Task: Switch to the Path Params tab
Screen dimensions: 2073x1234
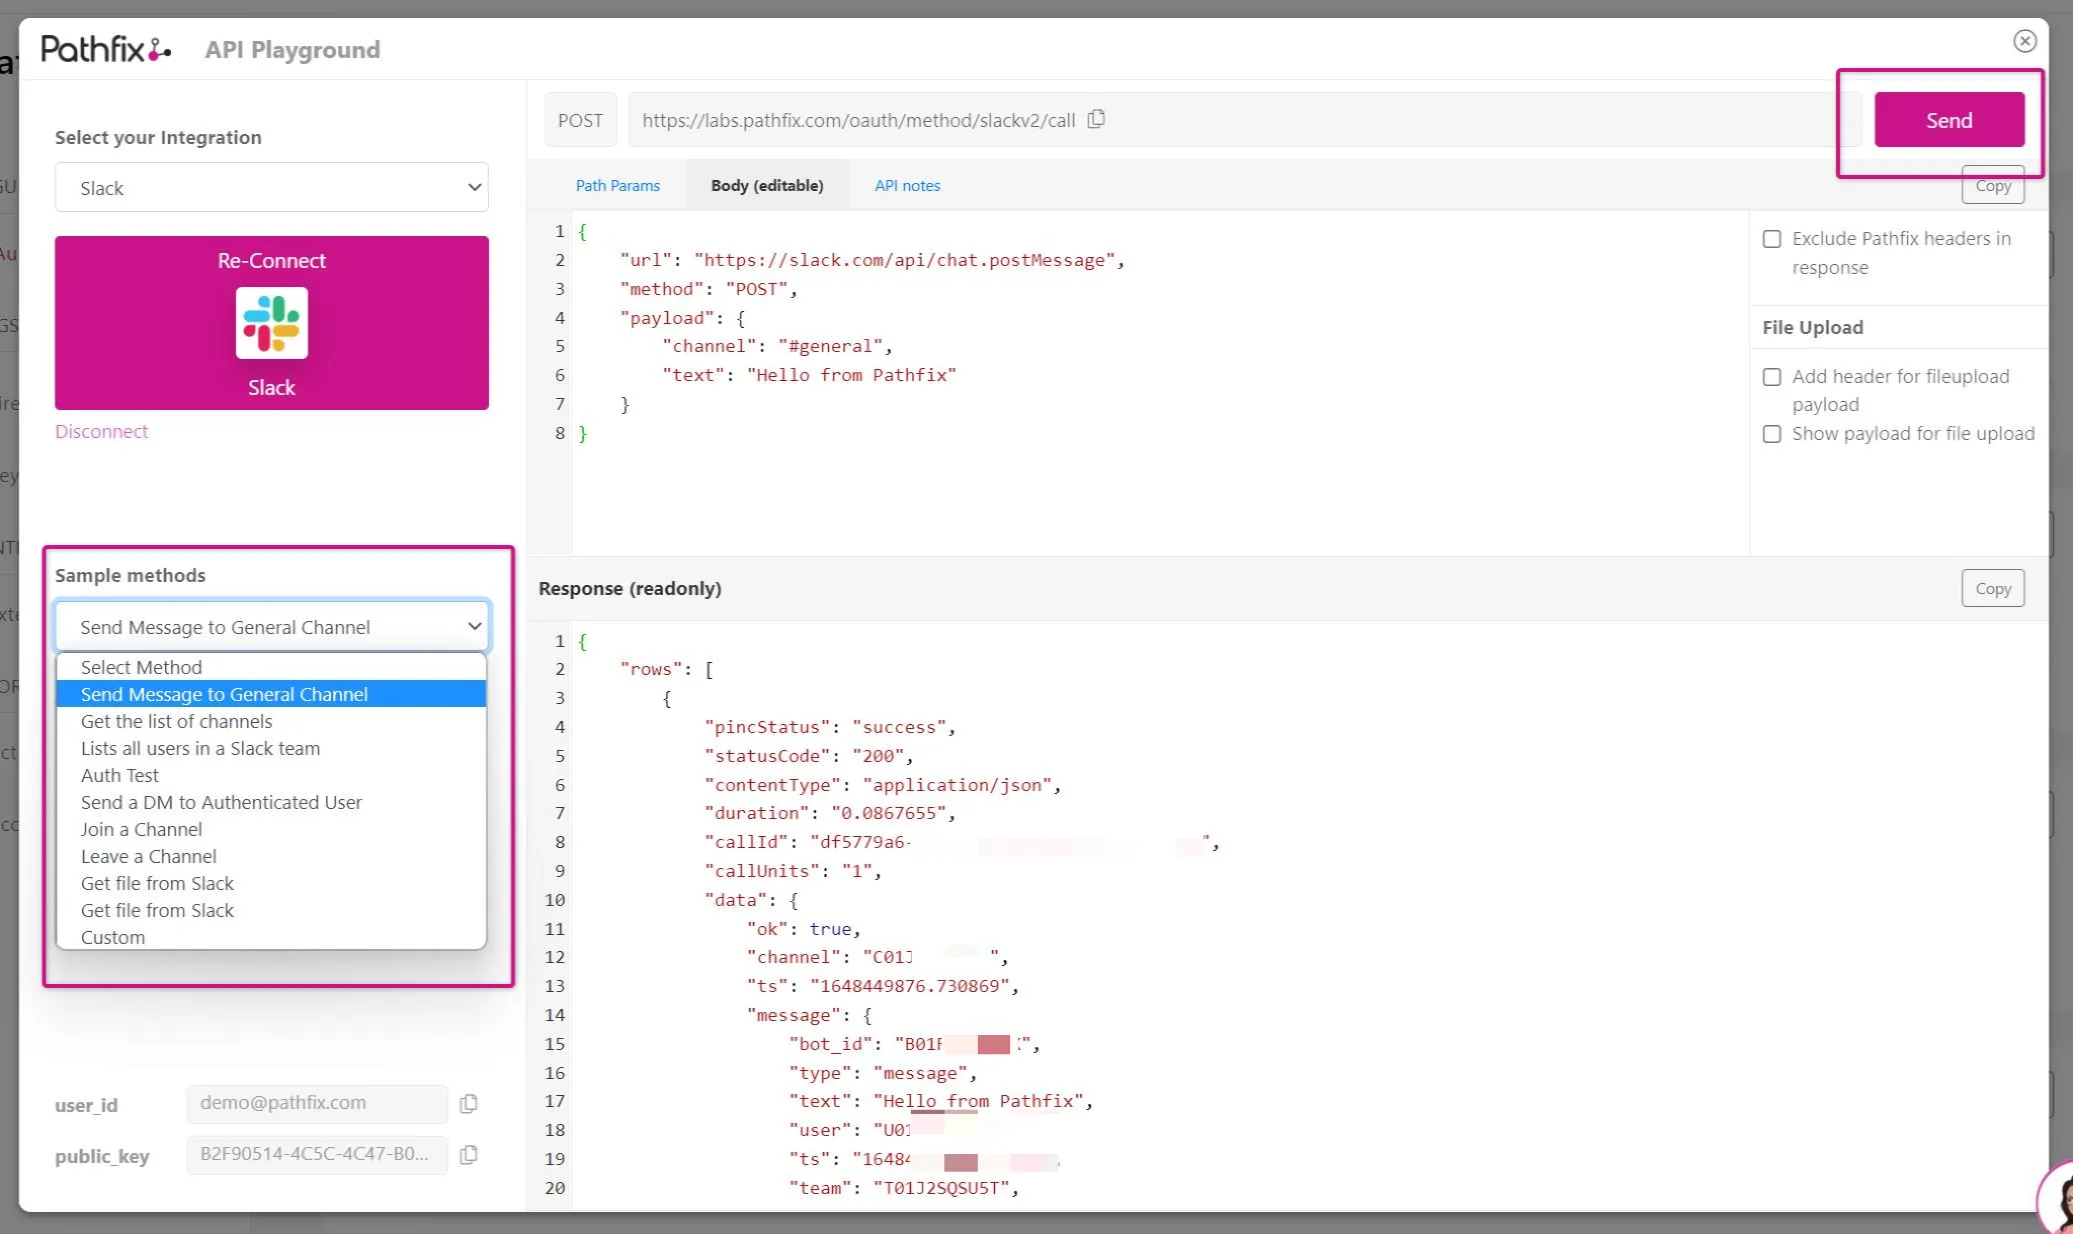Action: [617, 185]
